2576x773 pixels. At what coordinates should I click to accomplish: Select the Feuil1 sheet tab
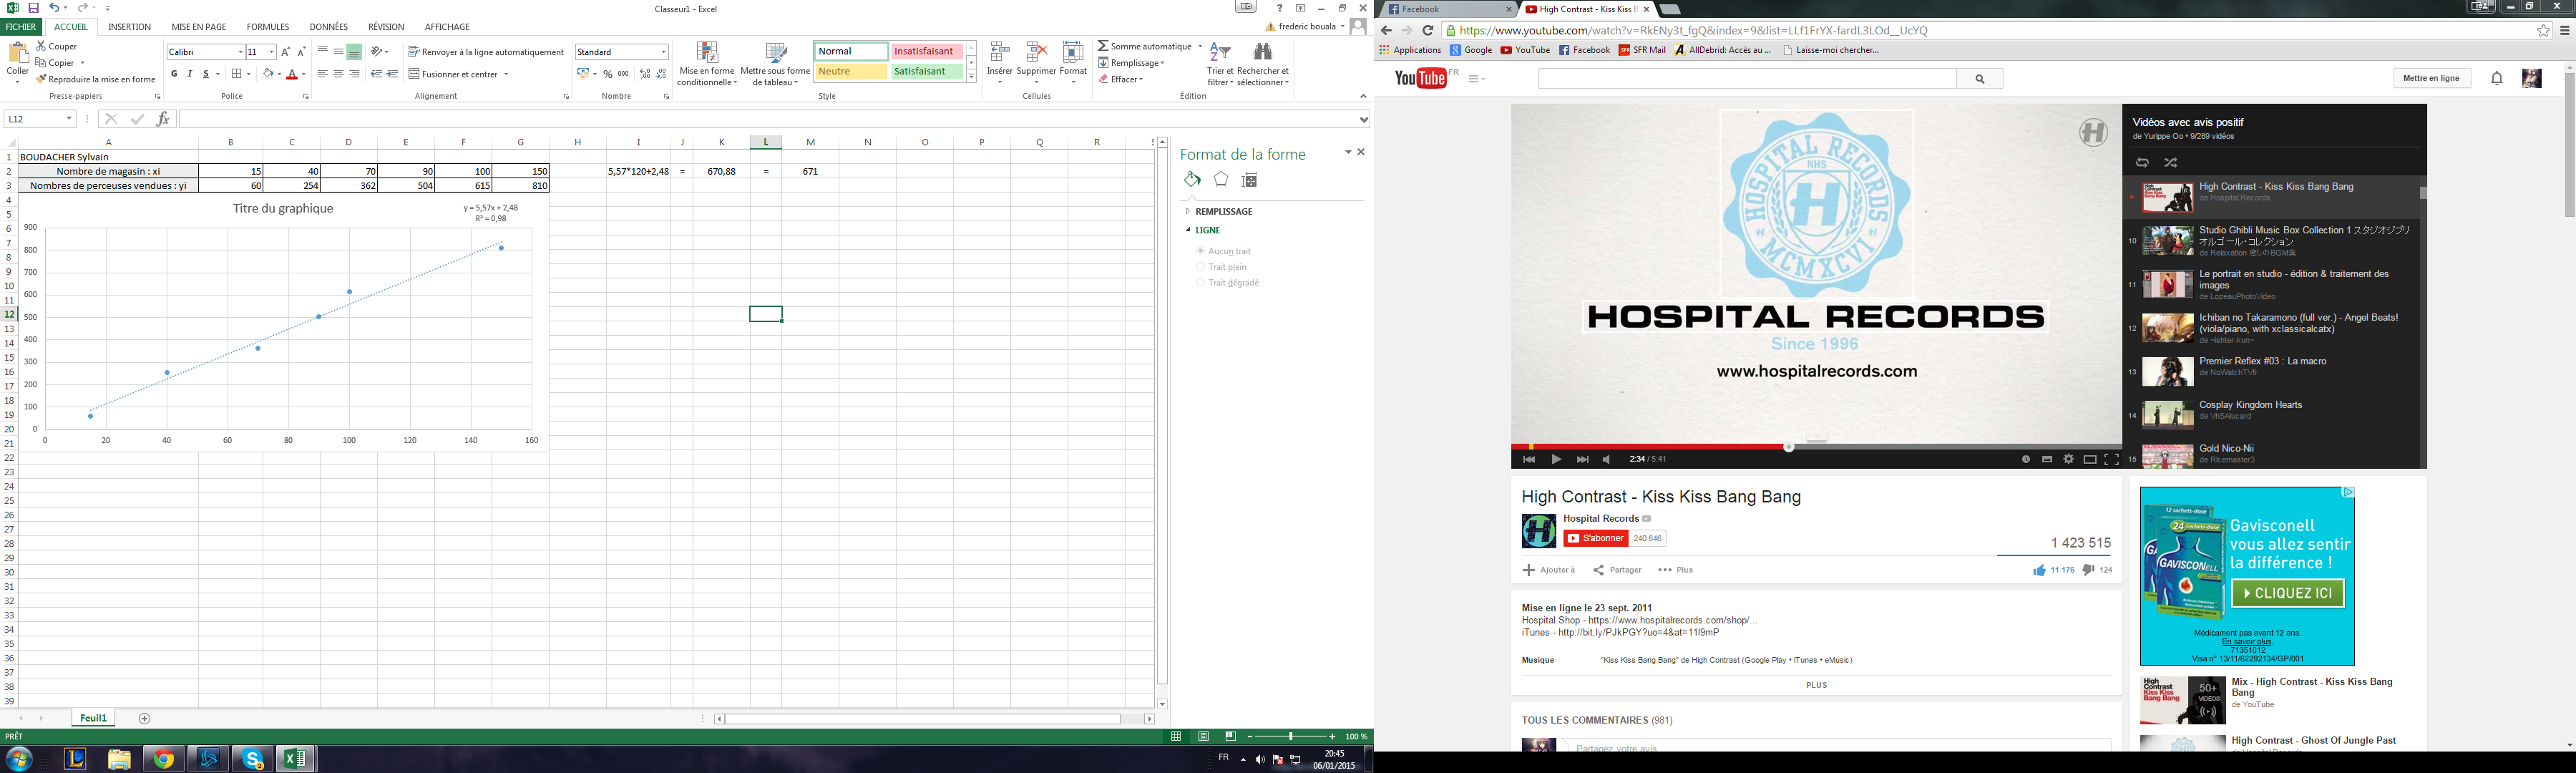click(94, 718)
